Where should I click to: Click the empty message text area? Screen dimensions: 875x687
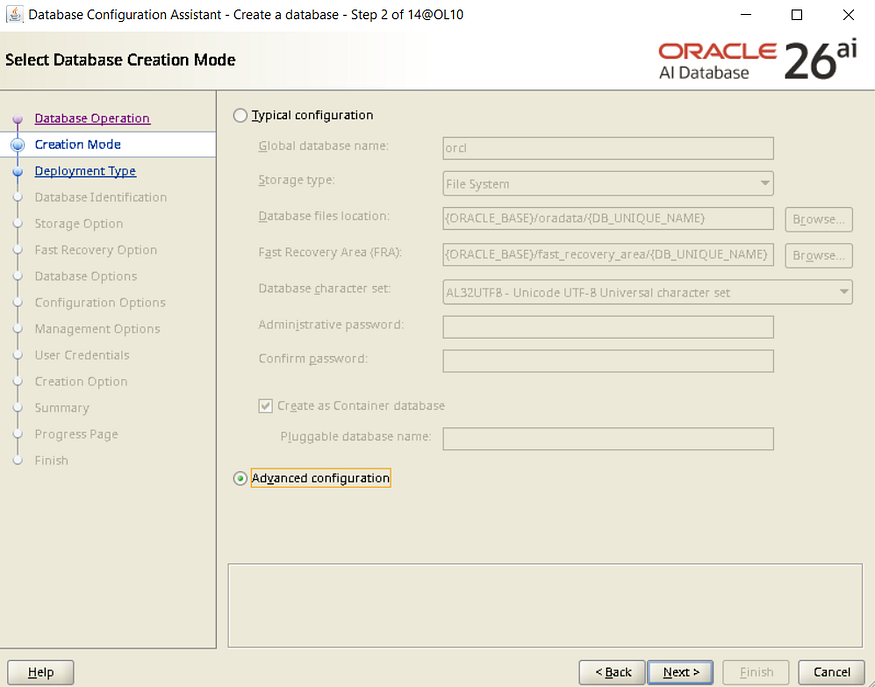[x=545, y=606]
